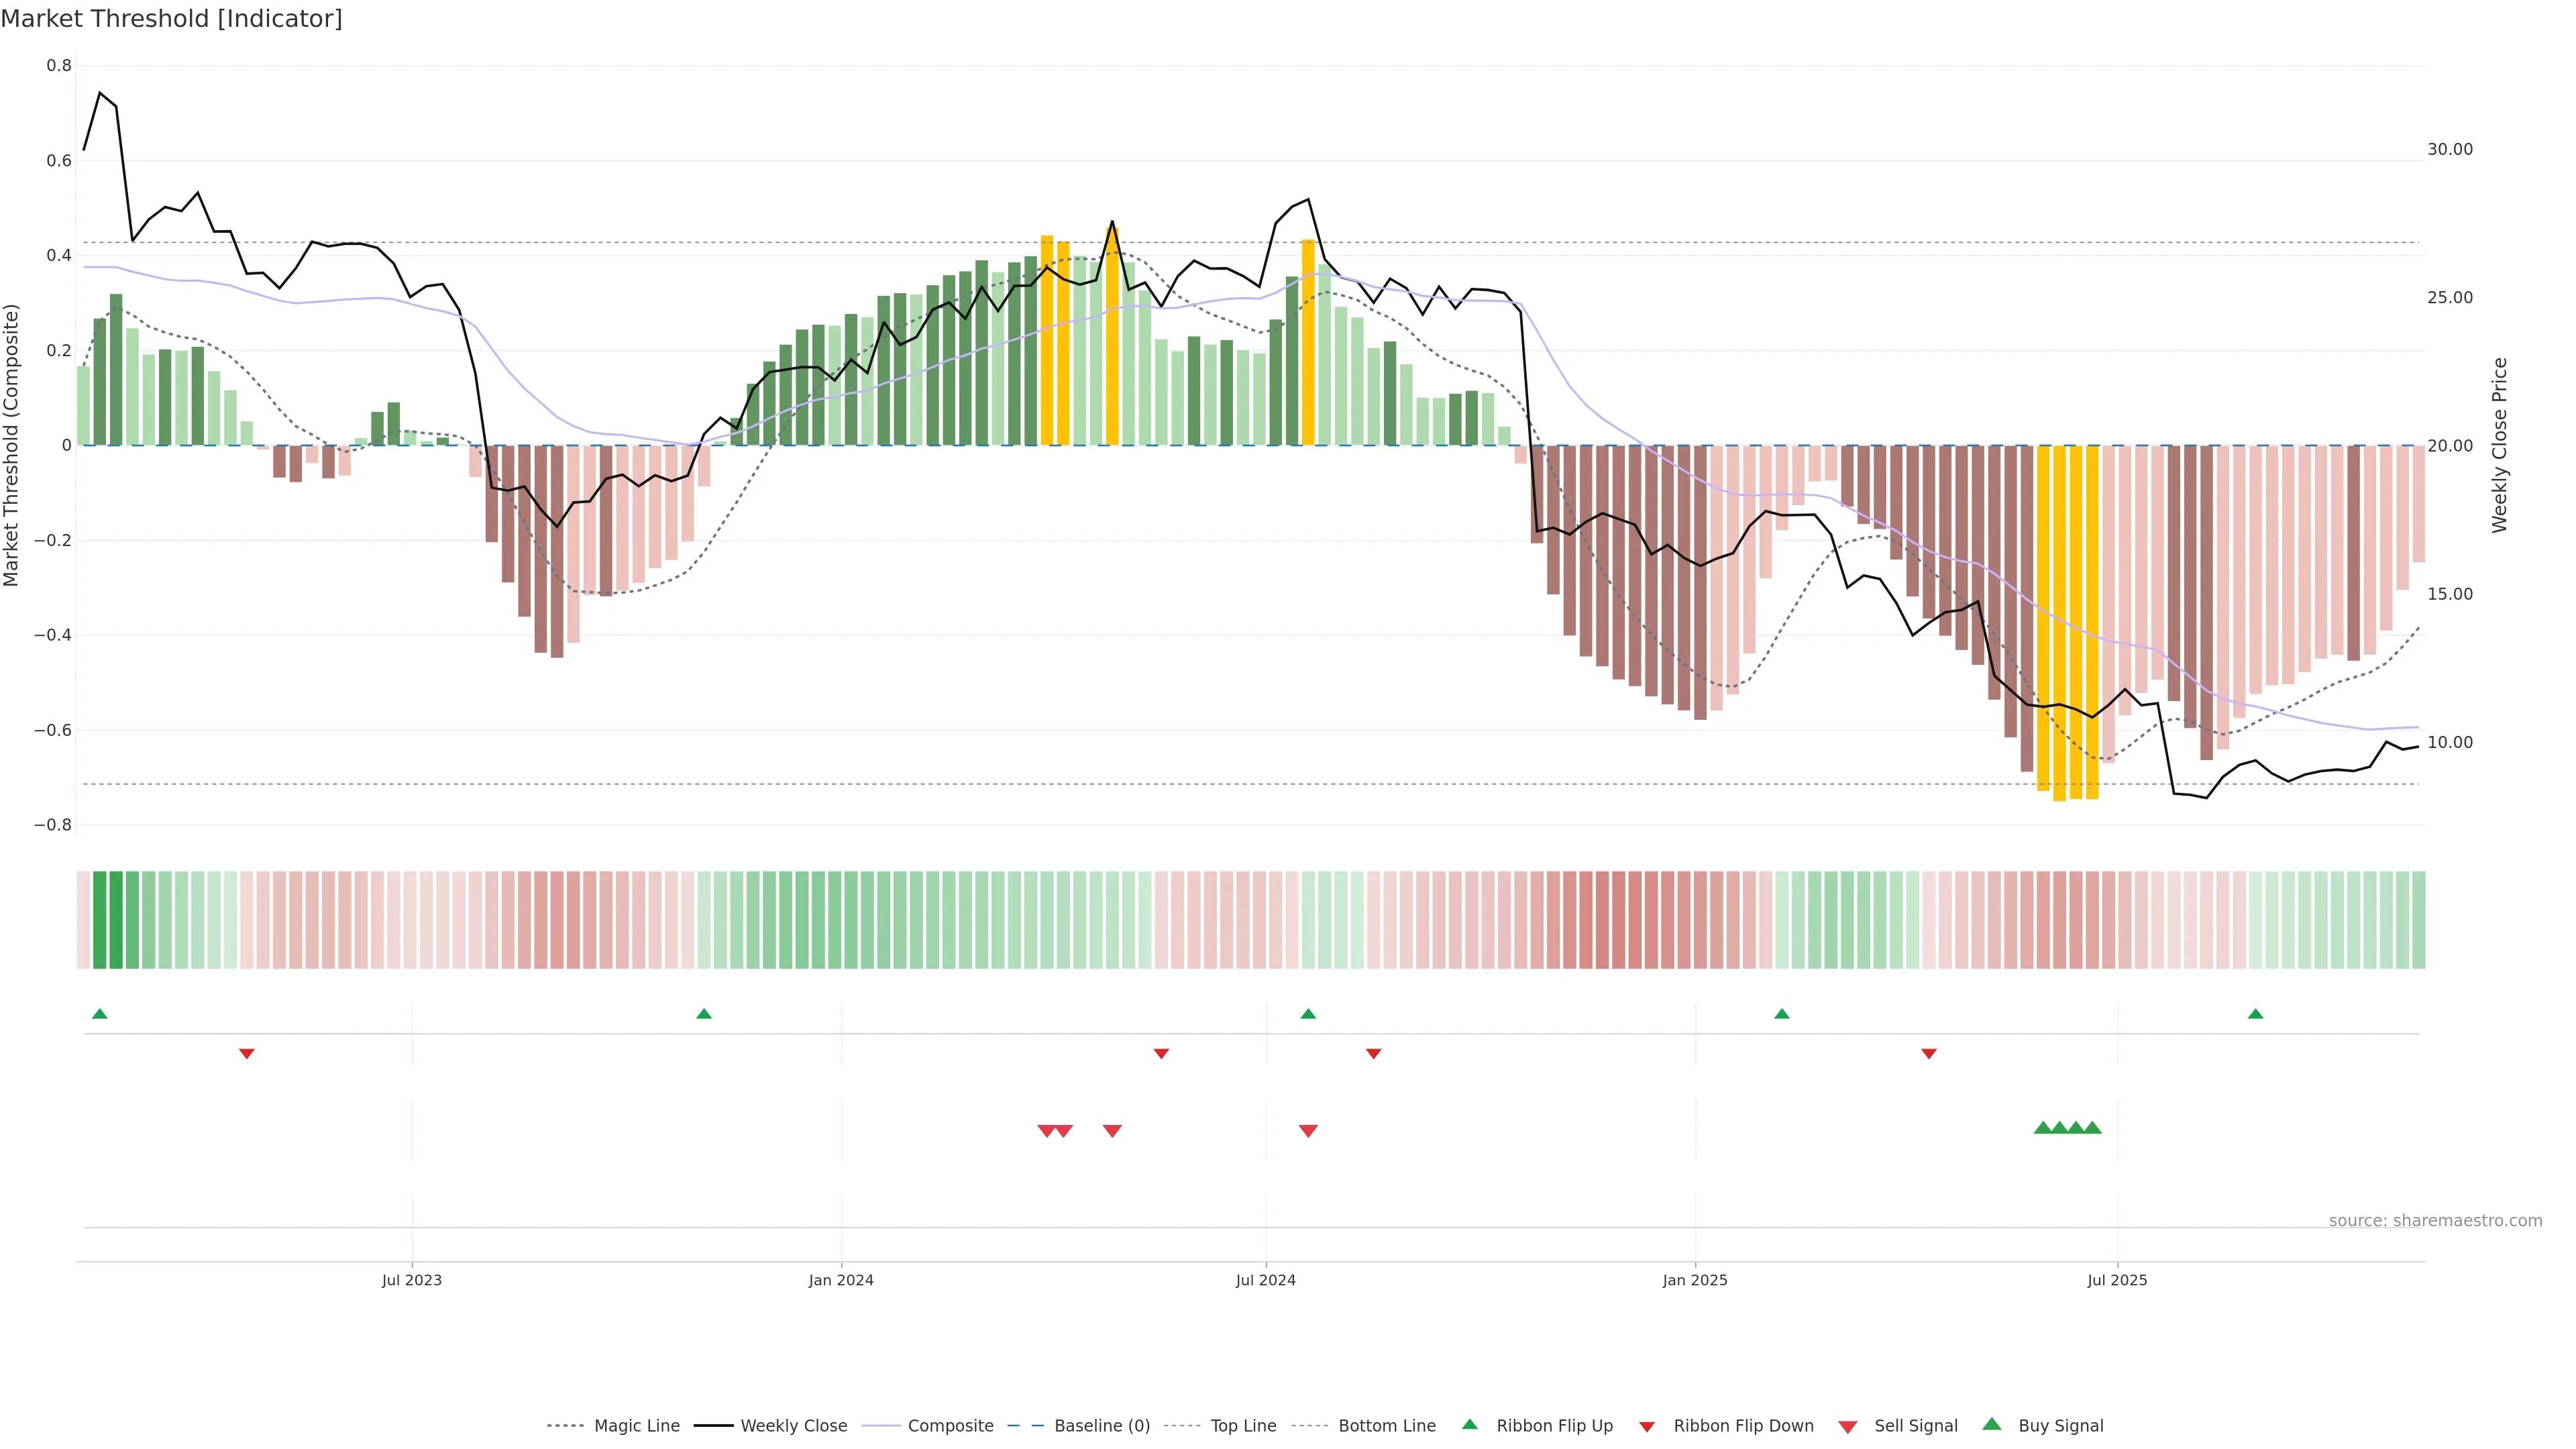Click the leftmost Buy Signal triangle on chart

(2043, 1128)
